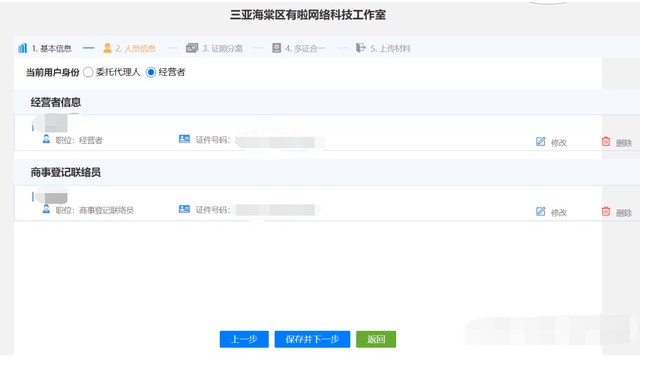
Task: Click edit icon in 商事登记联络员 row
Action: pos(541,212)
